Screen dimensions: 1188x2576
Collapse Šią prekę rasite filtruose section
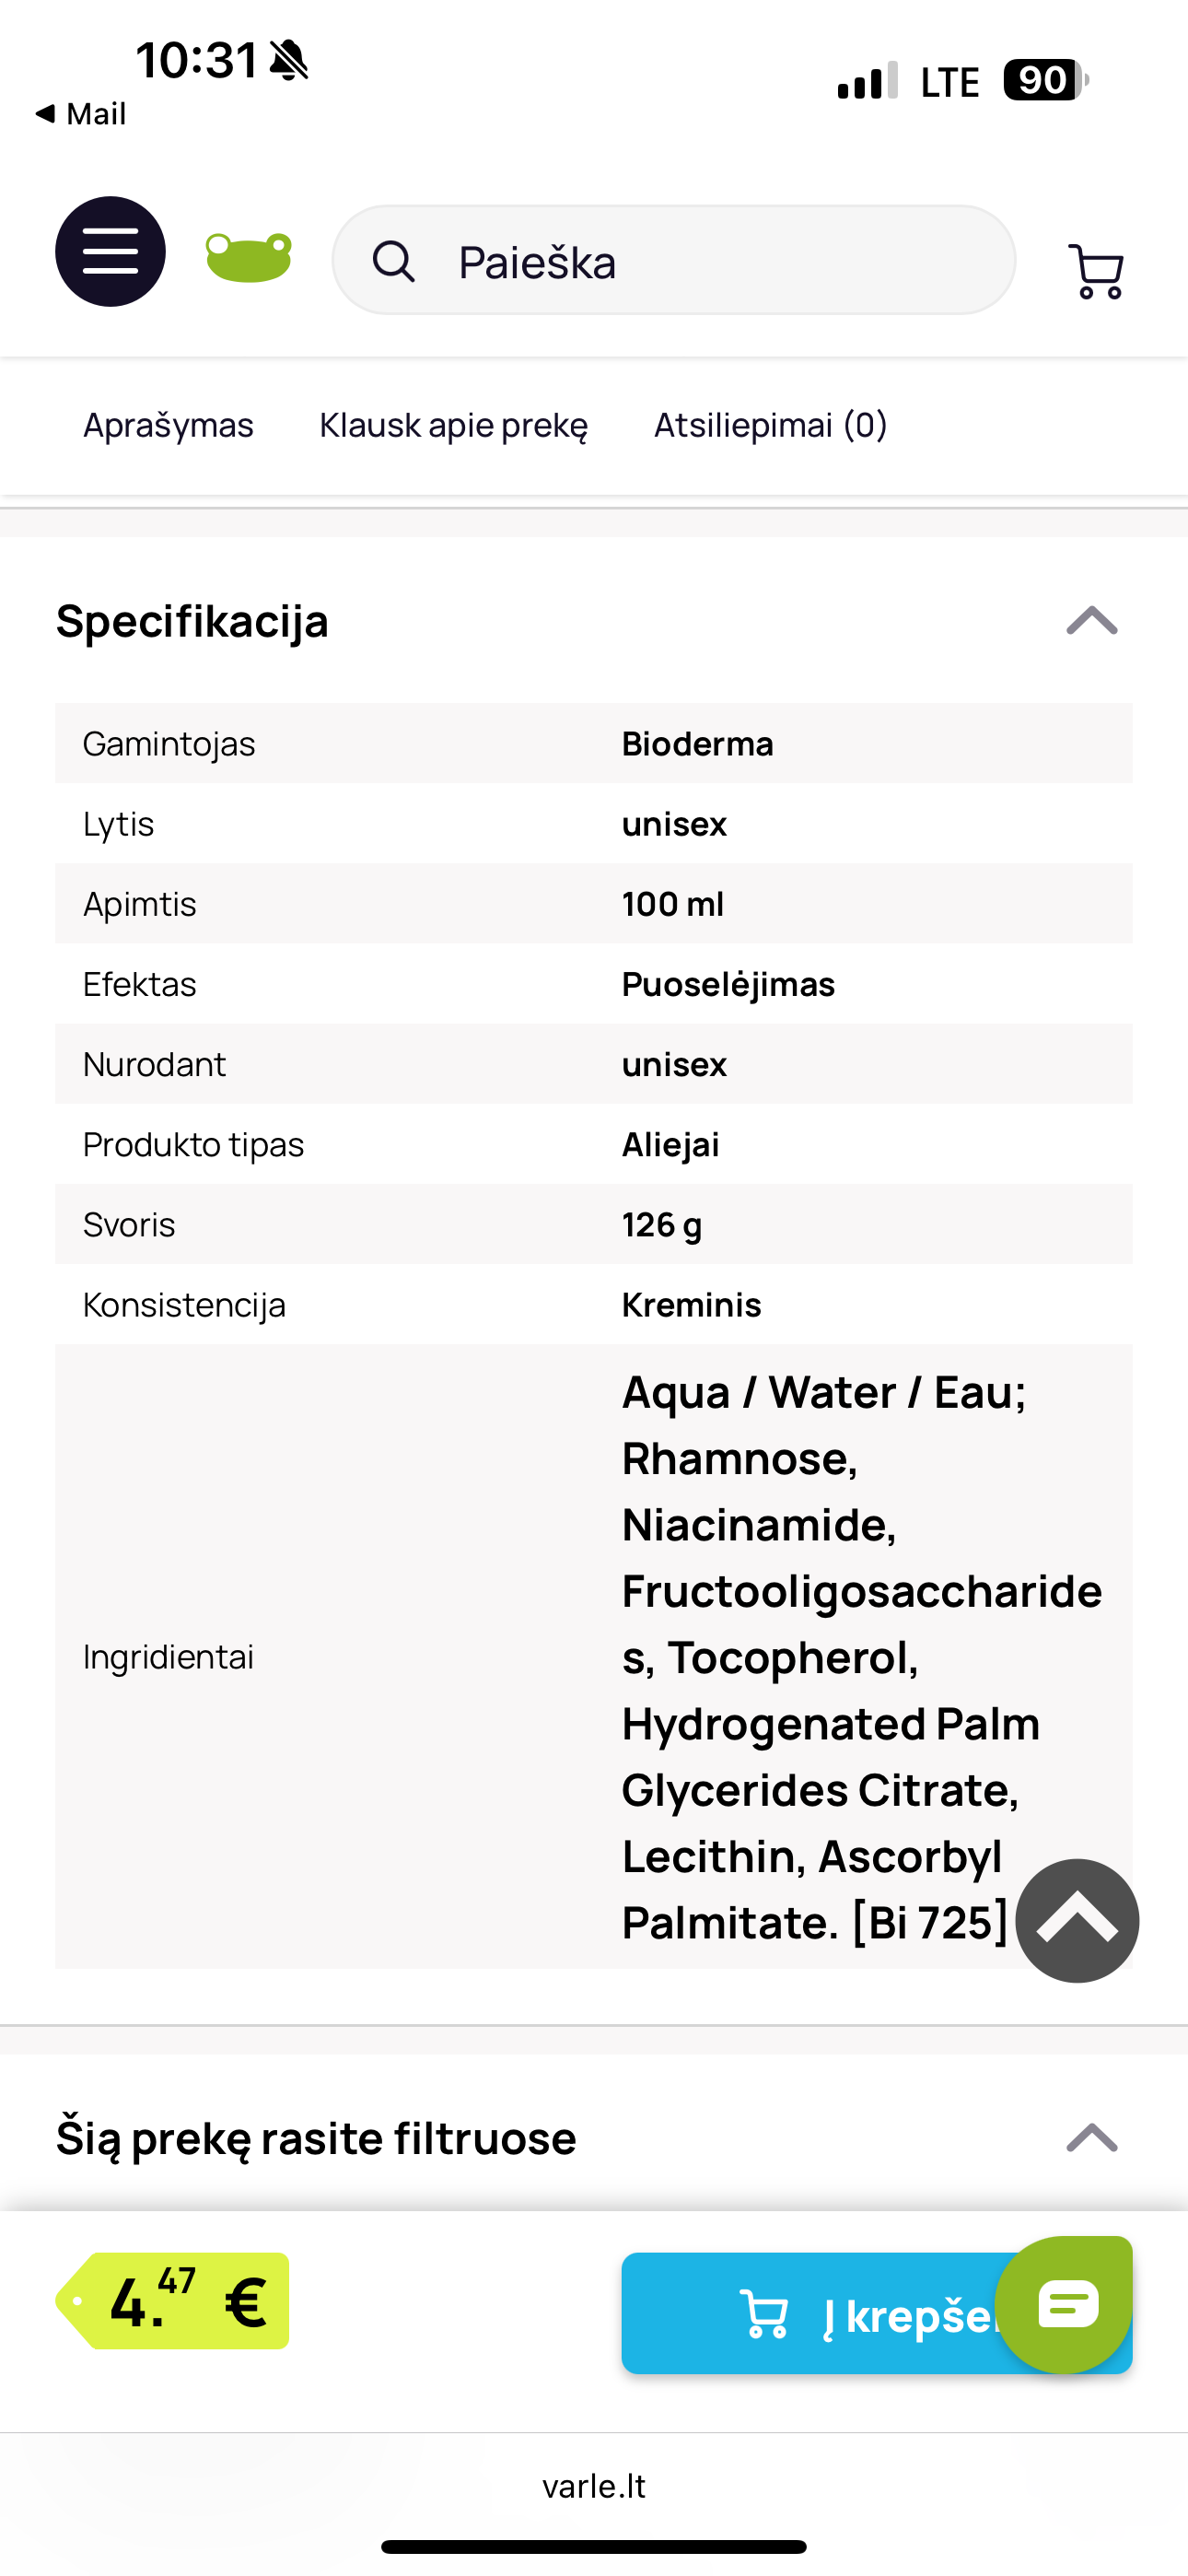point(1092,2137)
